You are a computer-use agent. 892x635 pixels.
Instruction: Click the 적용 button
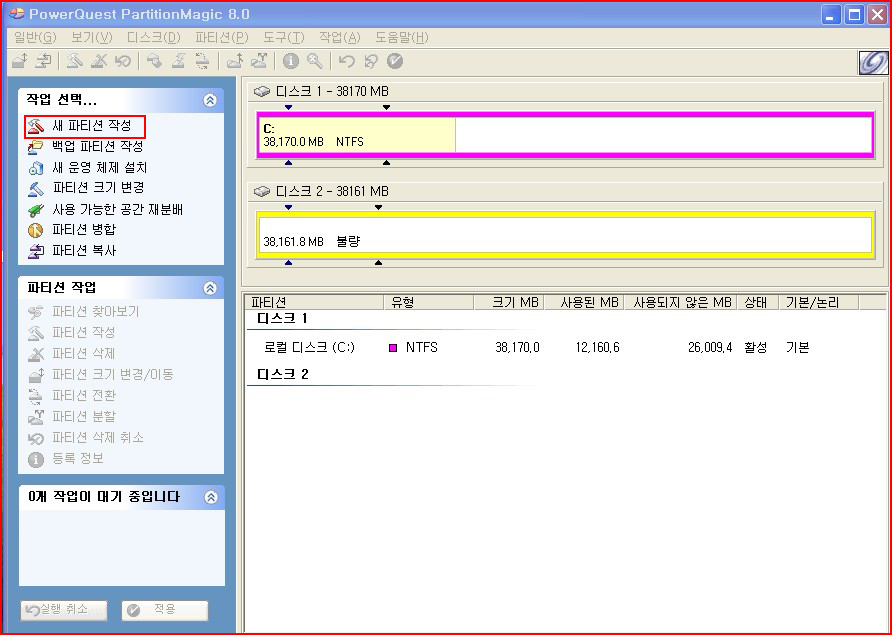[164, 610]
